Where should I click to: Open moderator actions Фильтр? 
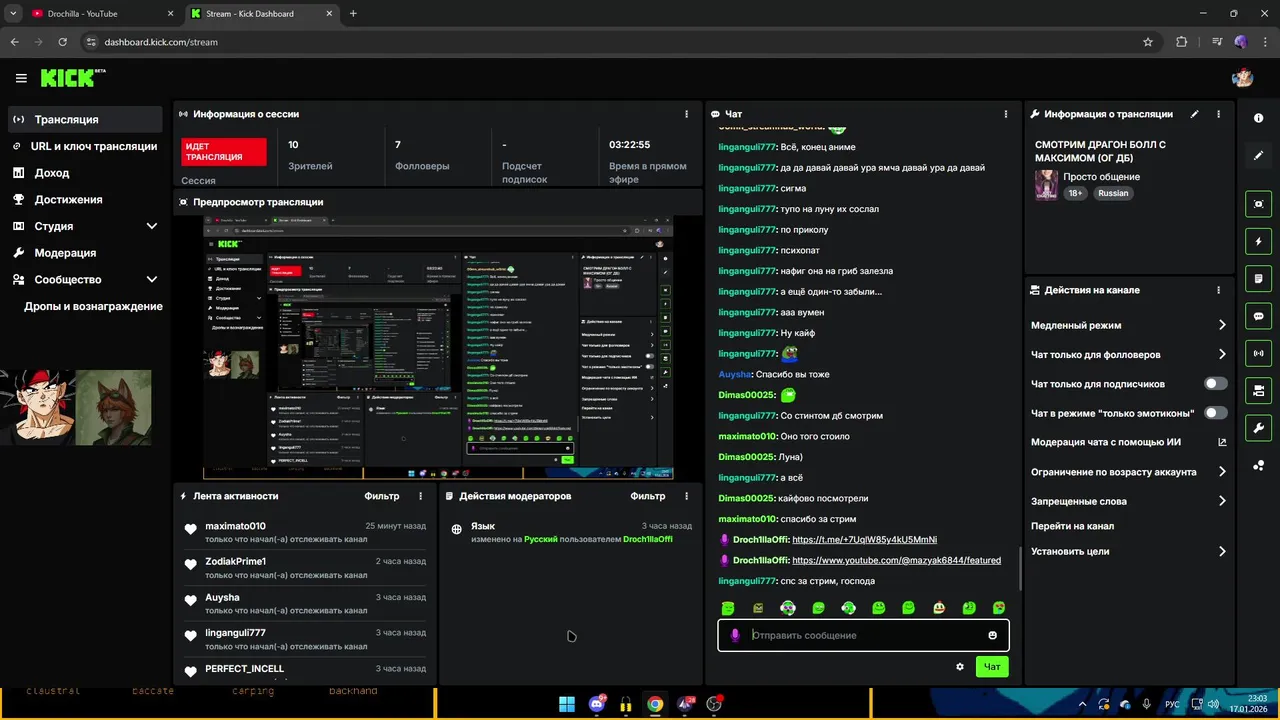click(x=648, y=496)
